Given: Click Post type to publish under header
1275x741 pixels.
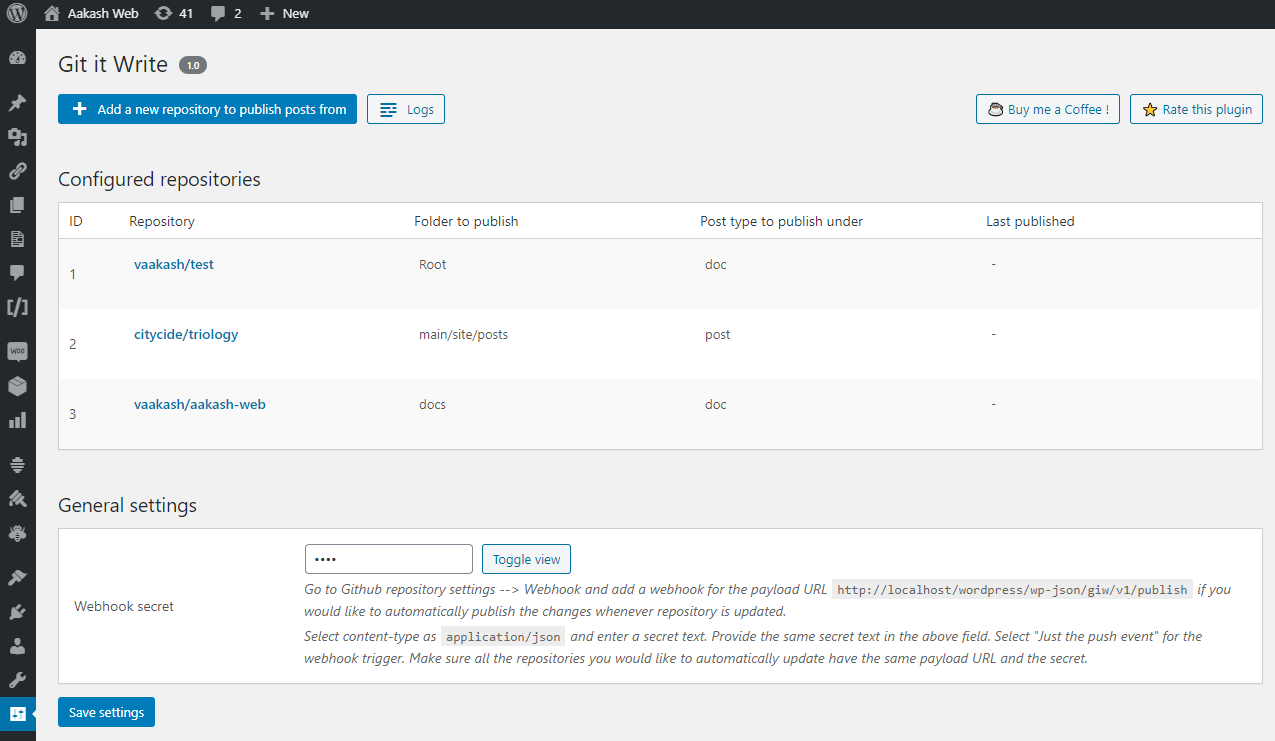Looking at the screenshot, I should (x=781, y=221).
